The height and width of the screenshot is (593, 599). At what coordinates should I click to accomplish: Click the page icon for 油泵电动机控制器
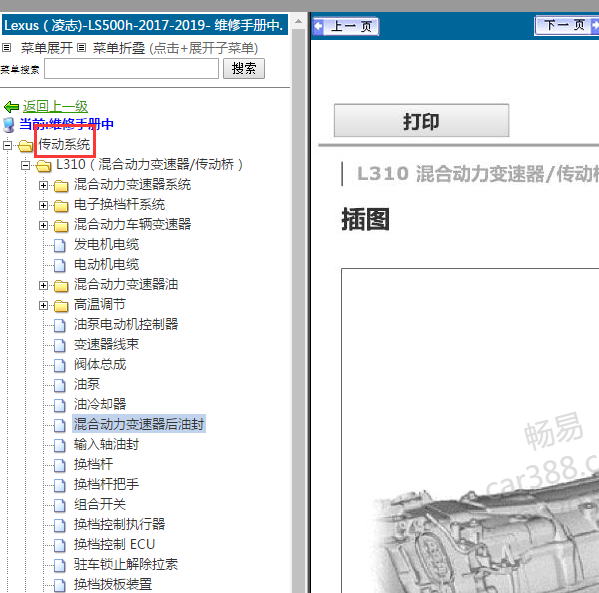pyautogui.click(x=60, y=325)
